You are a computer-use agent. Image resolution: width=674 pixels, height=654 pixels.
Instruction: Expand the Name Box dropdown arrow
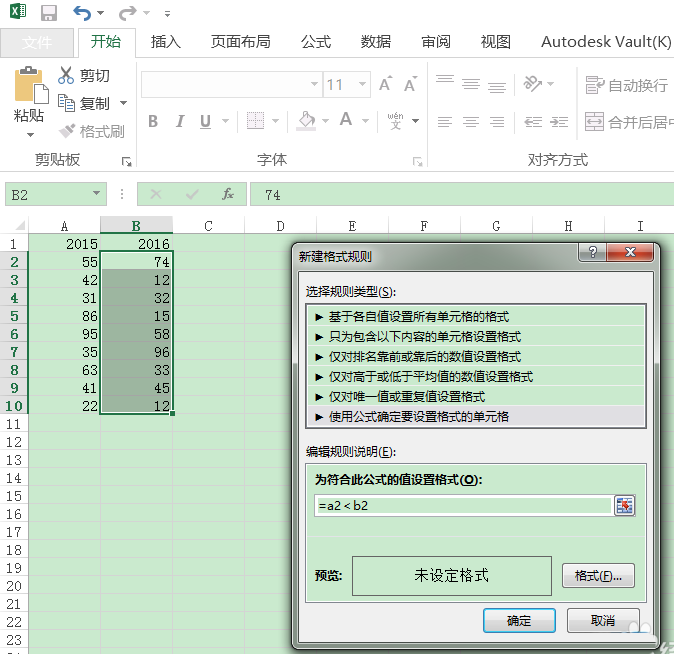tap(96, 193)
